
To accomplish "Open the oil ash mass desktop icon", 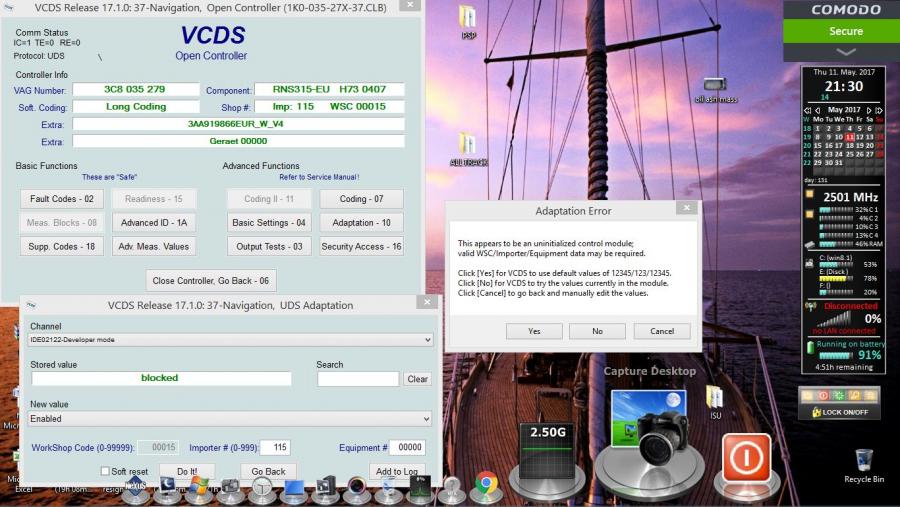I will tap(716, 90).
